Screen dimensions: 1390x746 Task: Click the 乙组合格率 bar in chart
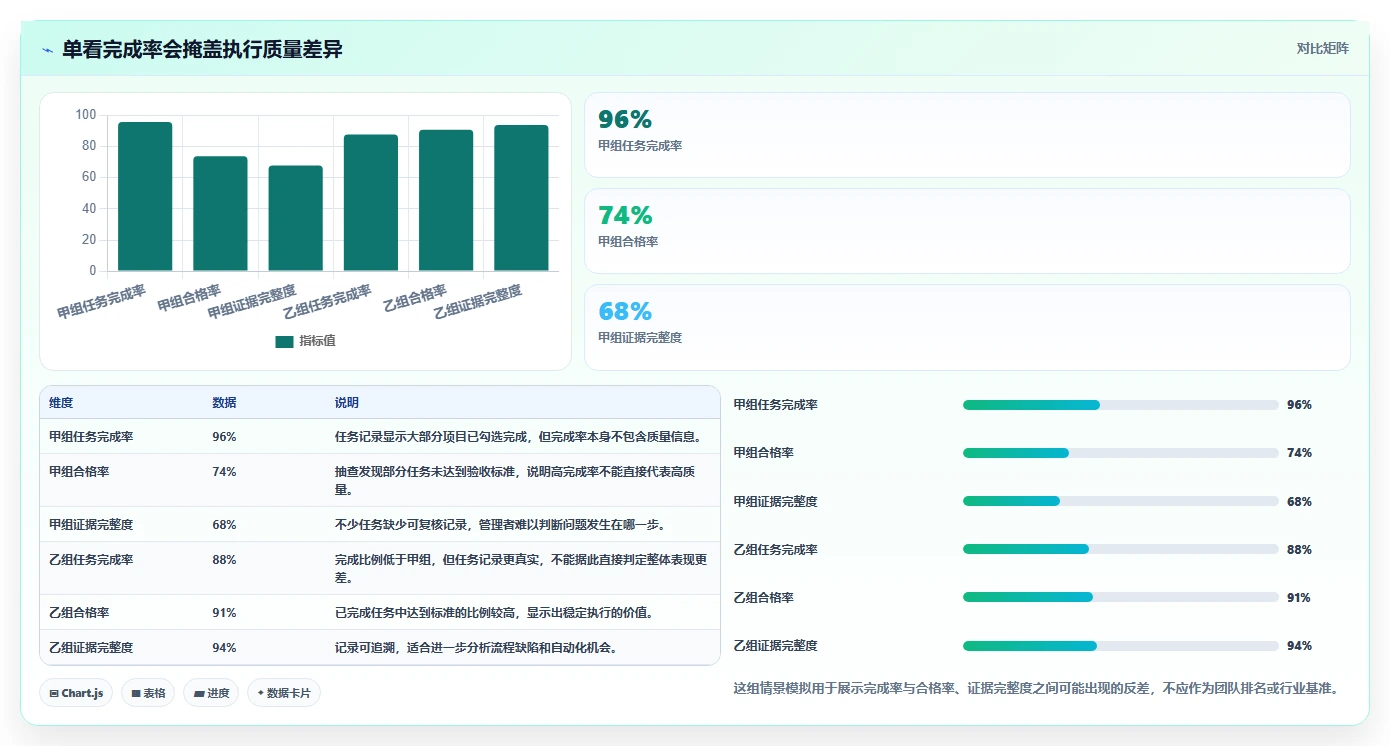coord(446,200)
